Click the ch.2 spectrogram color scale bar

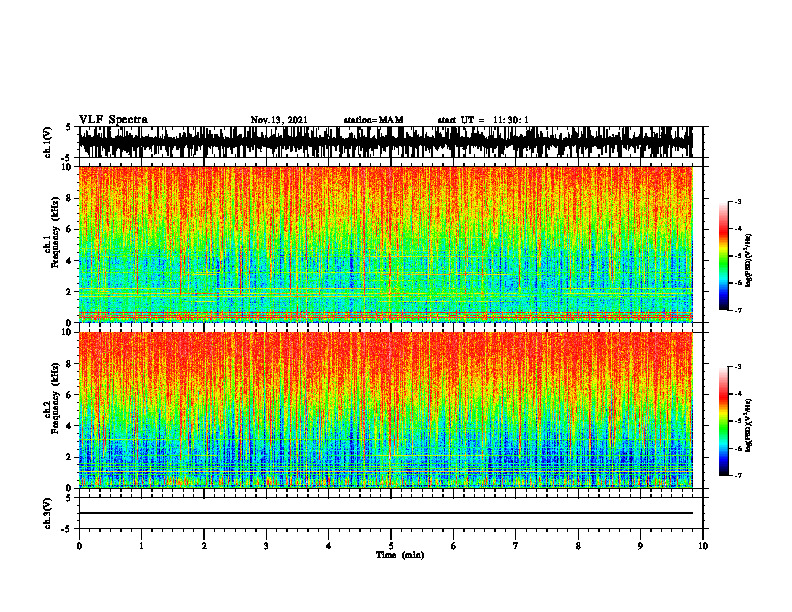pyautogui.click(x=723, y=421)
